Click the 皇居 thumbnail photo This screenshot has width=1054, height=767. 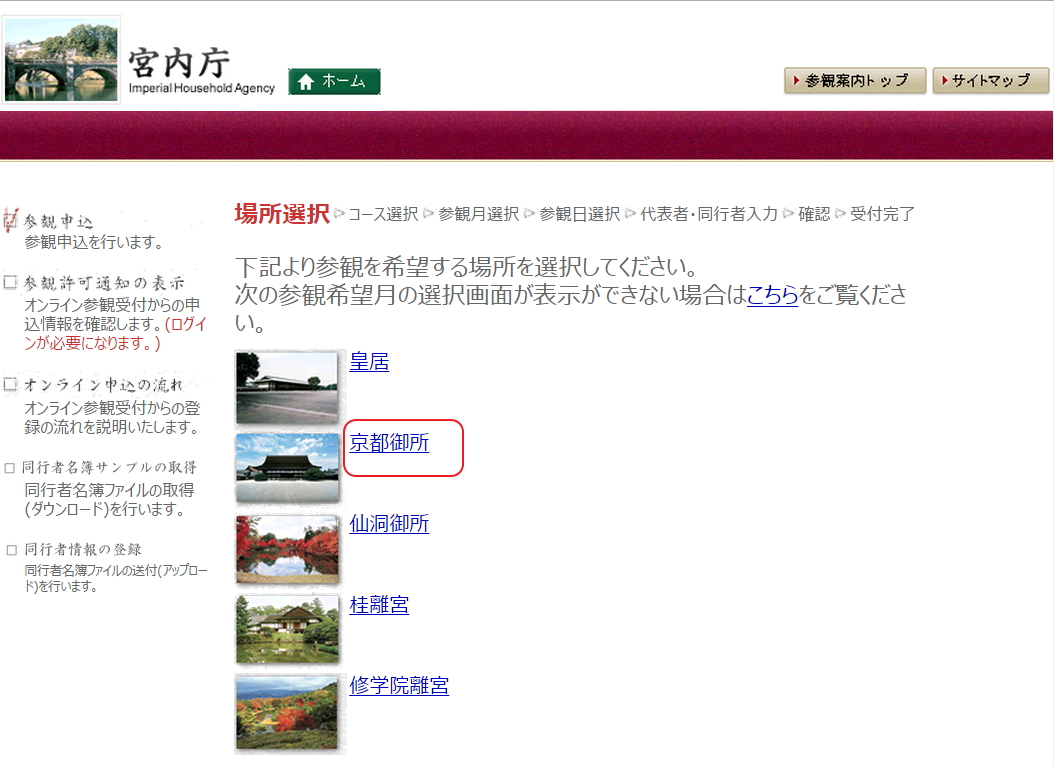point(287,387)
